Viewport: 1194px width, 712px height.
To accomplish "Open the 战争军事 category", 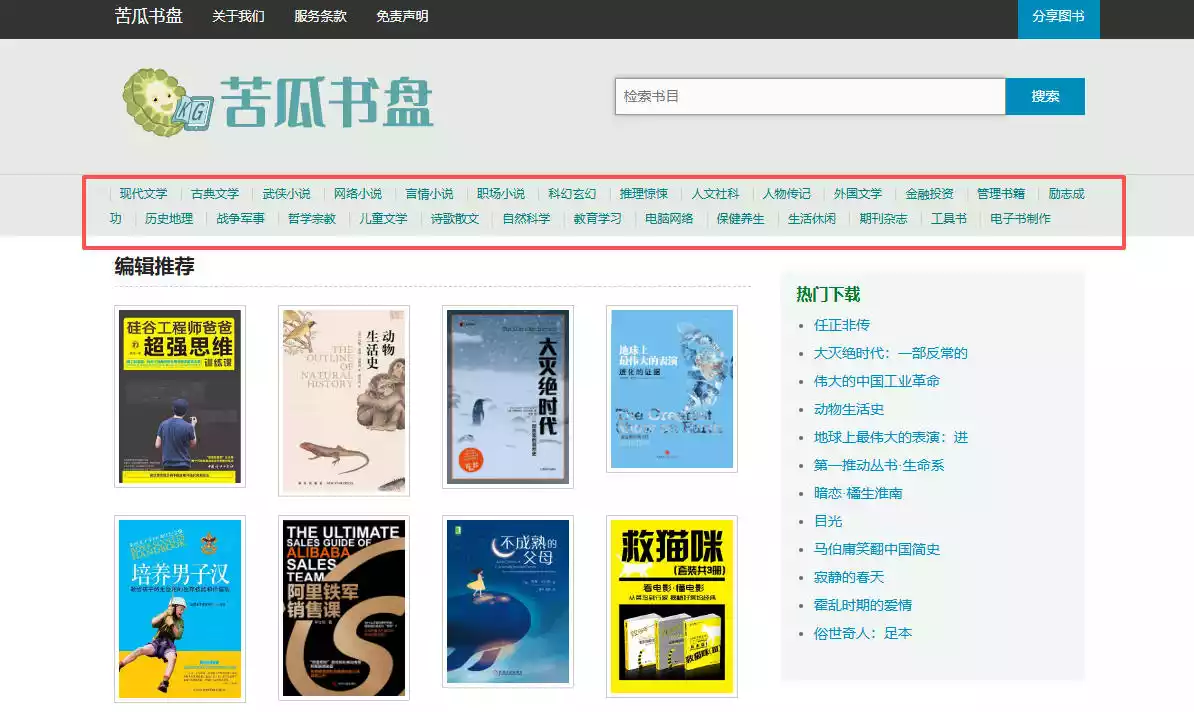I will pos(241,219).
